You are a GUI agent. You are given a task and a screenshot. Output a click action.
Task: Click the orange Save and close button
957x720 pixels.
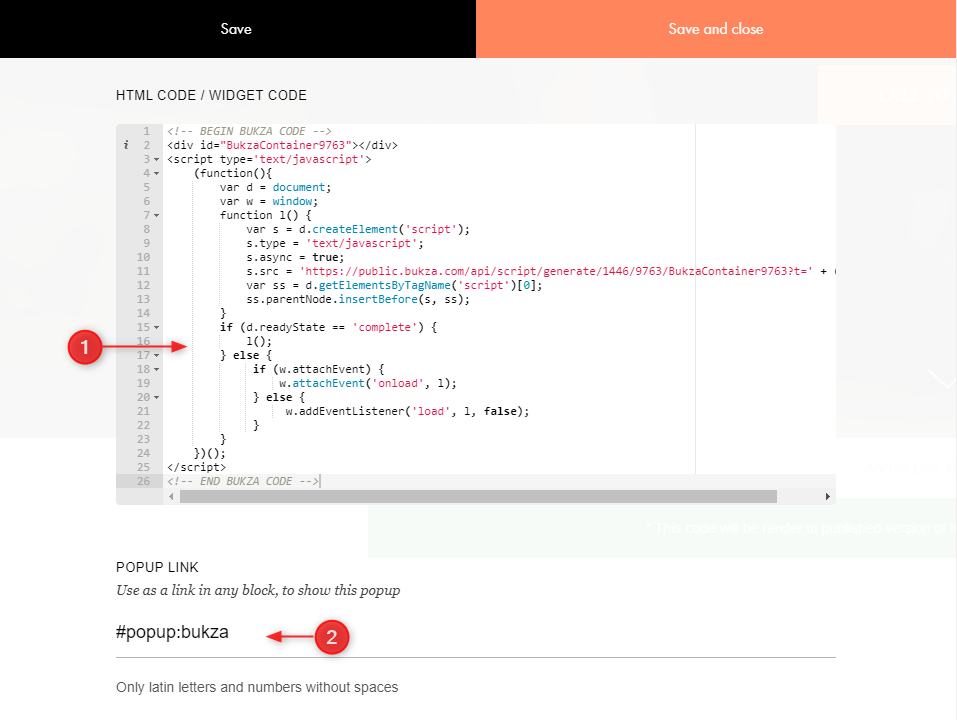coord(716,29)
